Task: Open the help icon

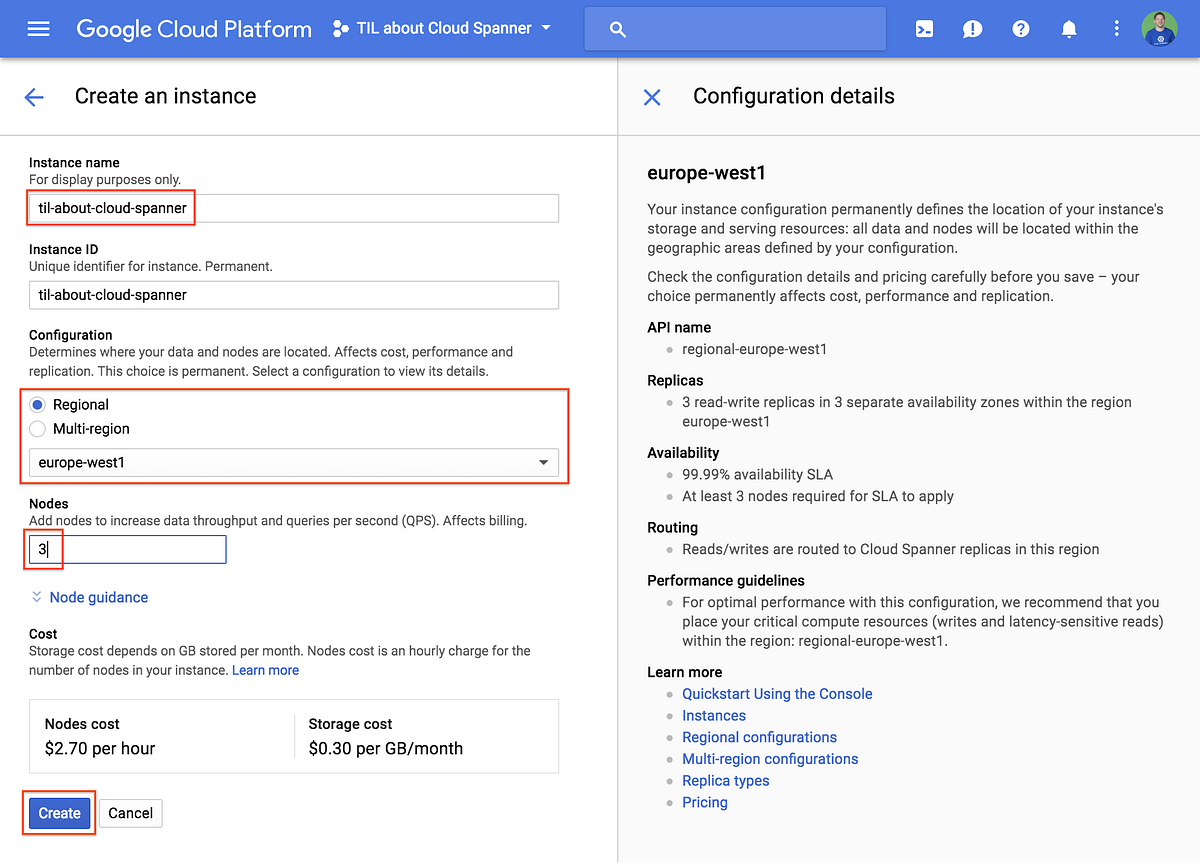Action: pyautogui.click(x=1020, y=29)
